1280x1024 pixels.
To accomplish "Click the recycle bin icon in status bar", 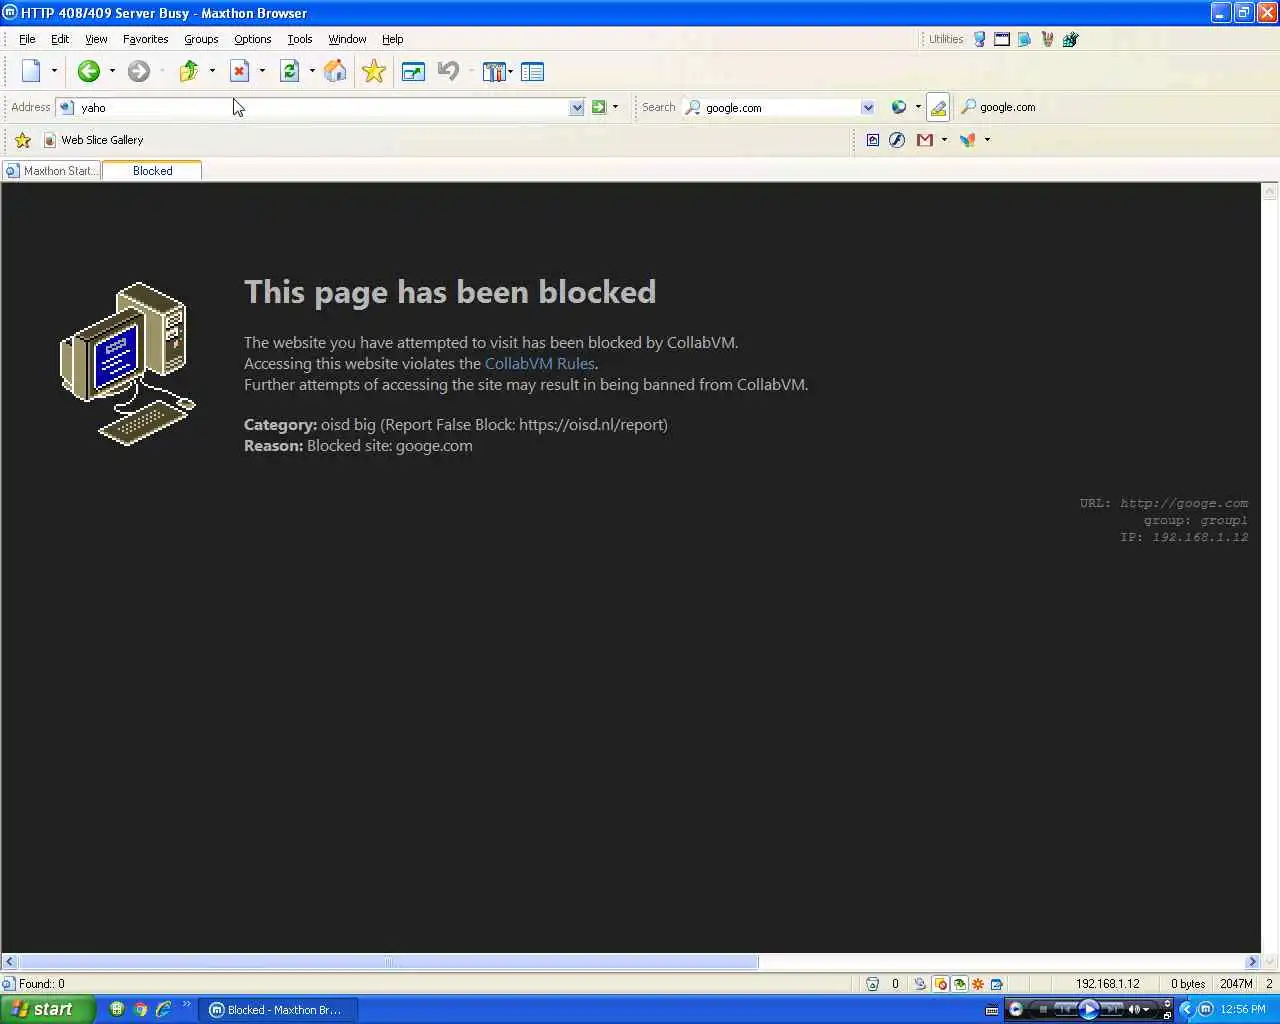I will [872, 984].
